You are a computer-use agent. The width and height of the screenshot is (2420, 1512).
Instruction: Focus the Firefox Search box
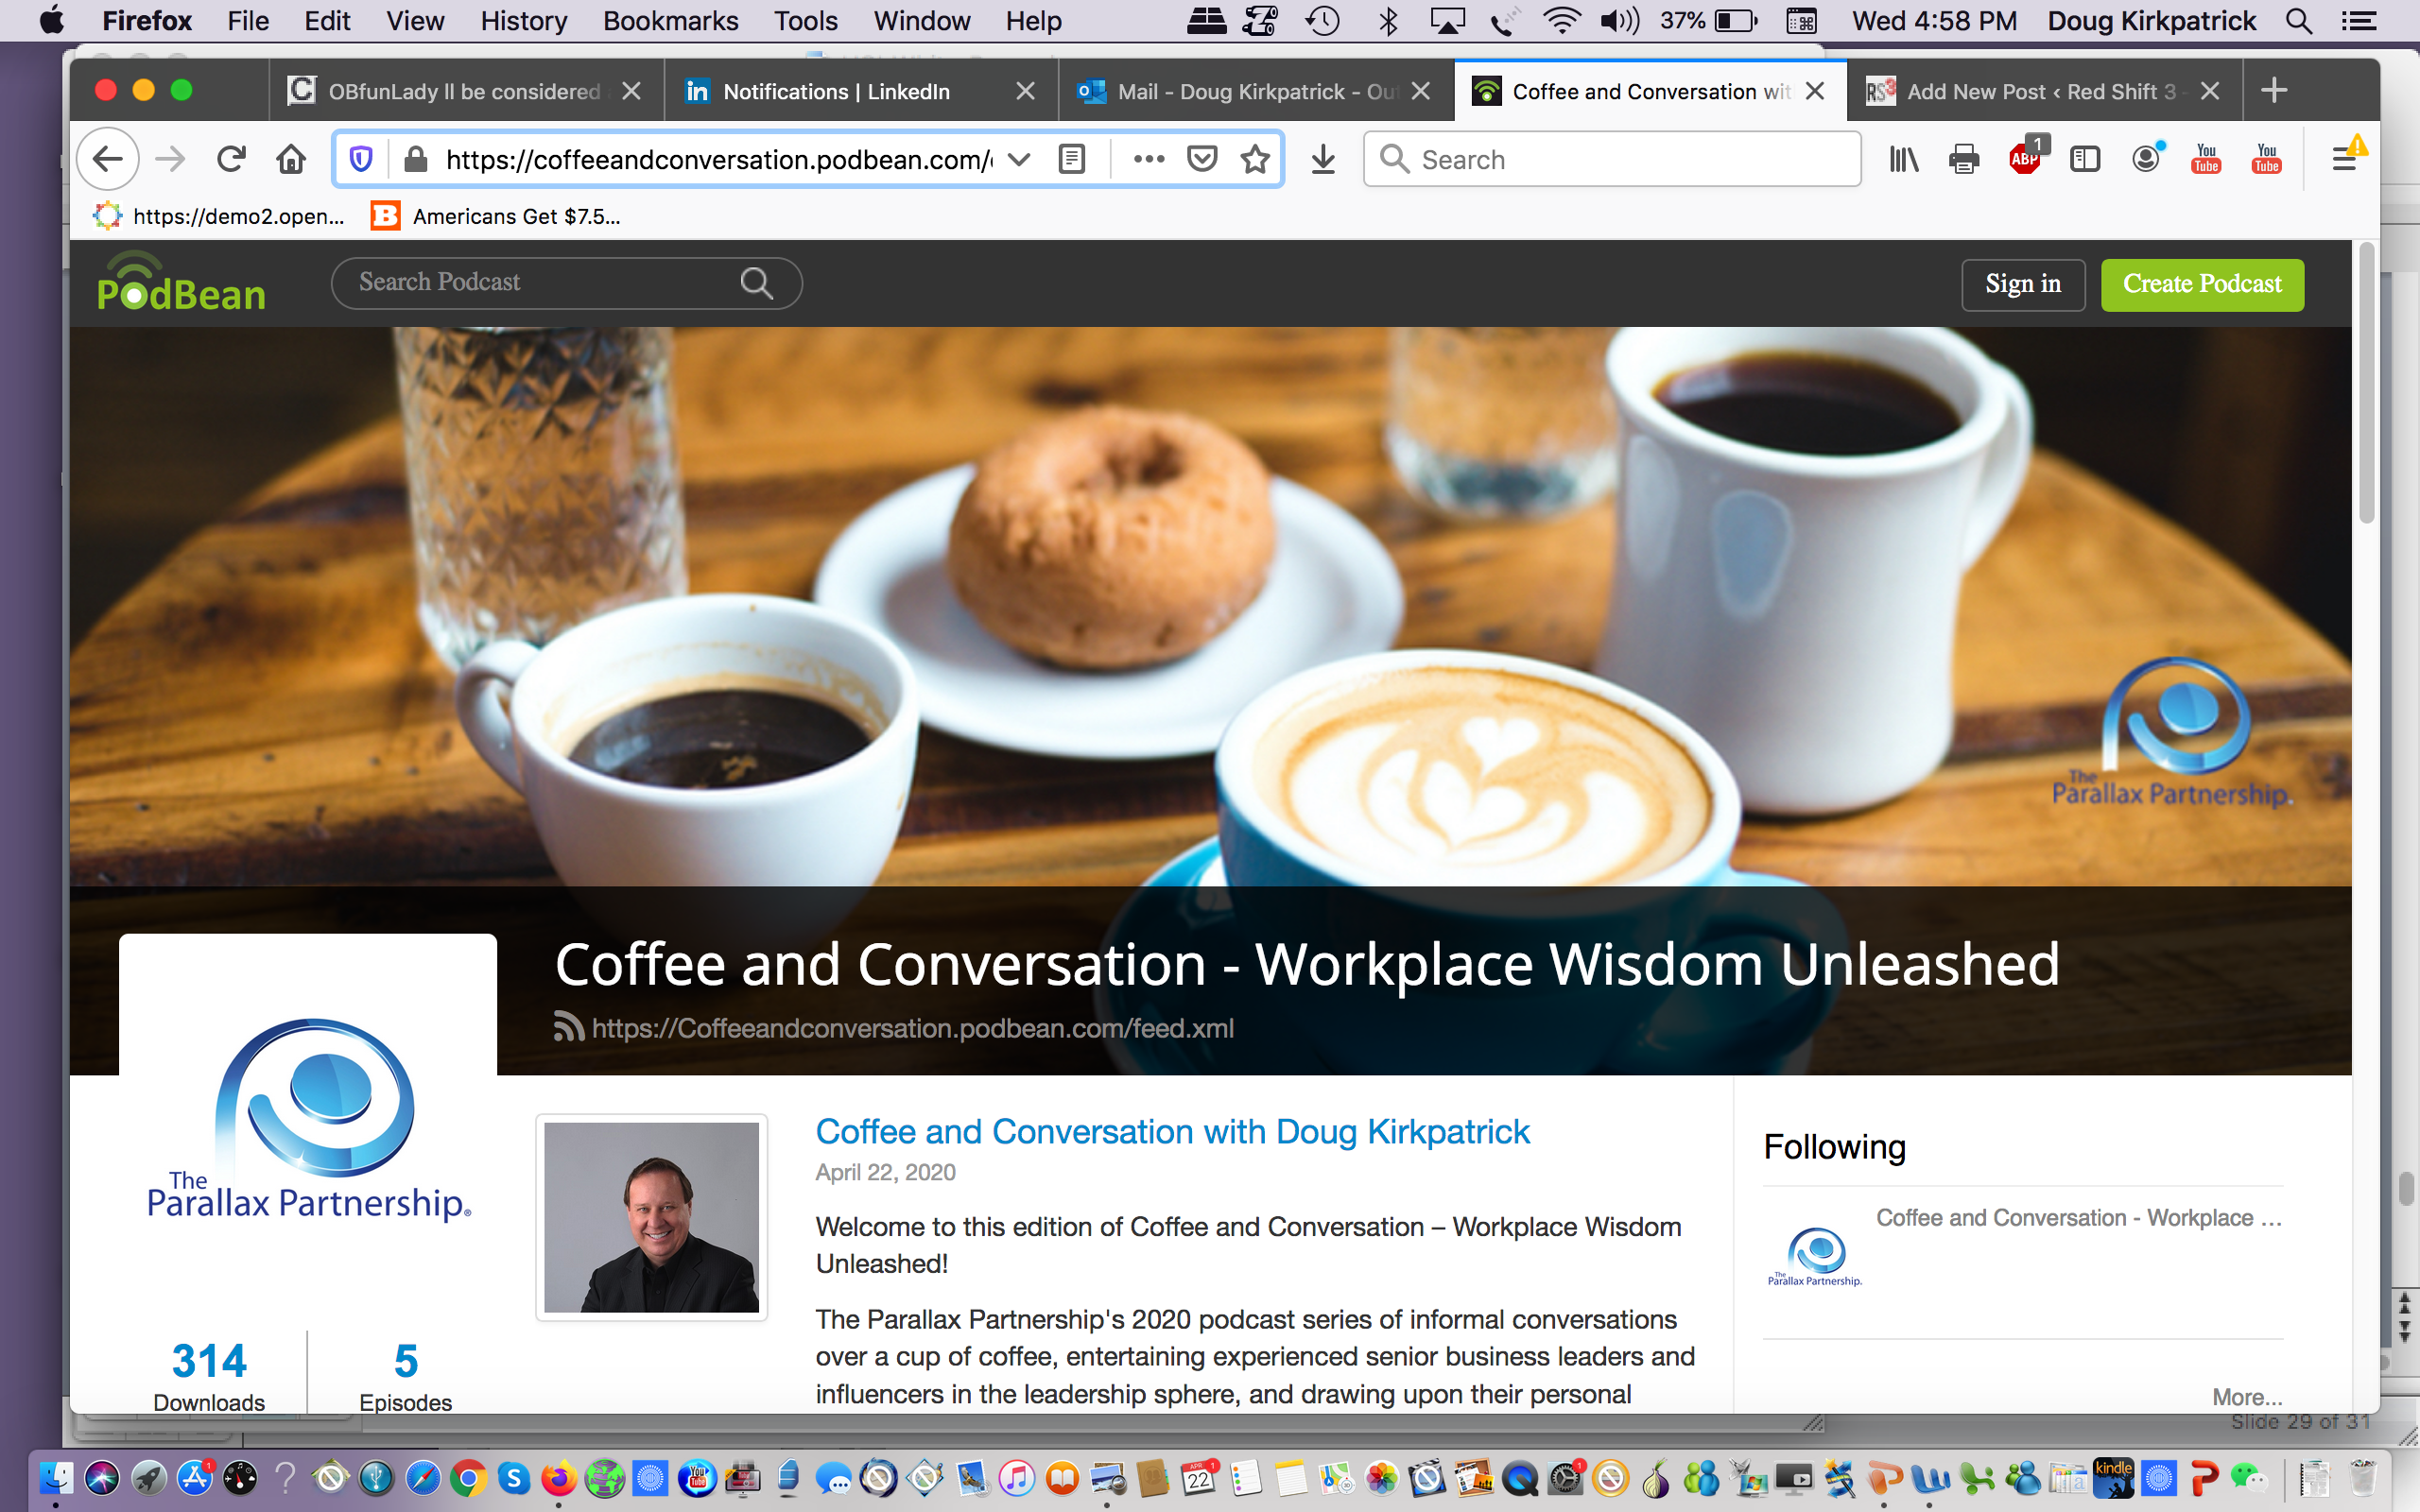pyautogui.click(x=1612, y=159)
